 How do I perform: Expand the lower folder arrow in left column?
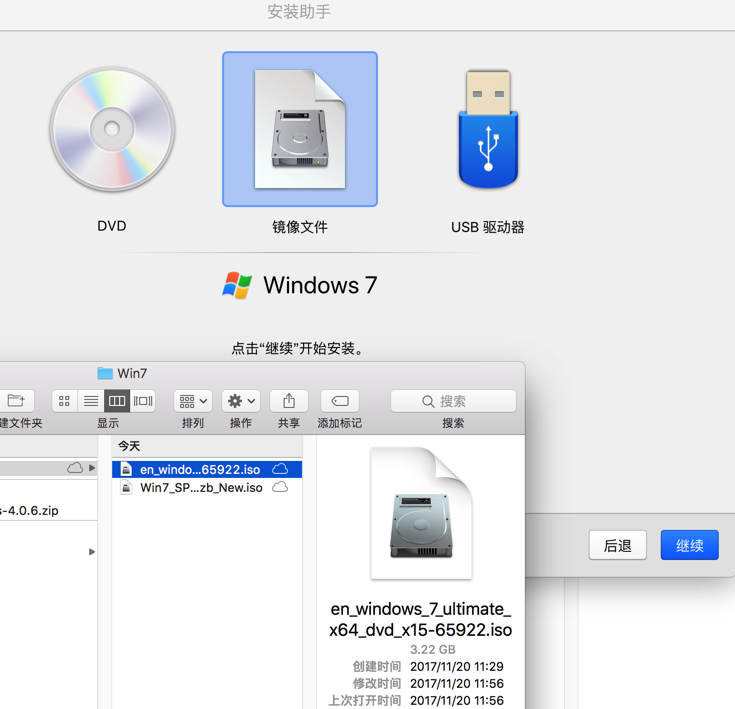(92, 552)
